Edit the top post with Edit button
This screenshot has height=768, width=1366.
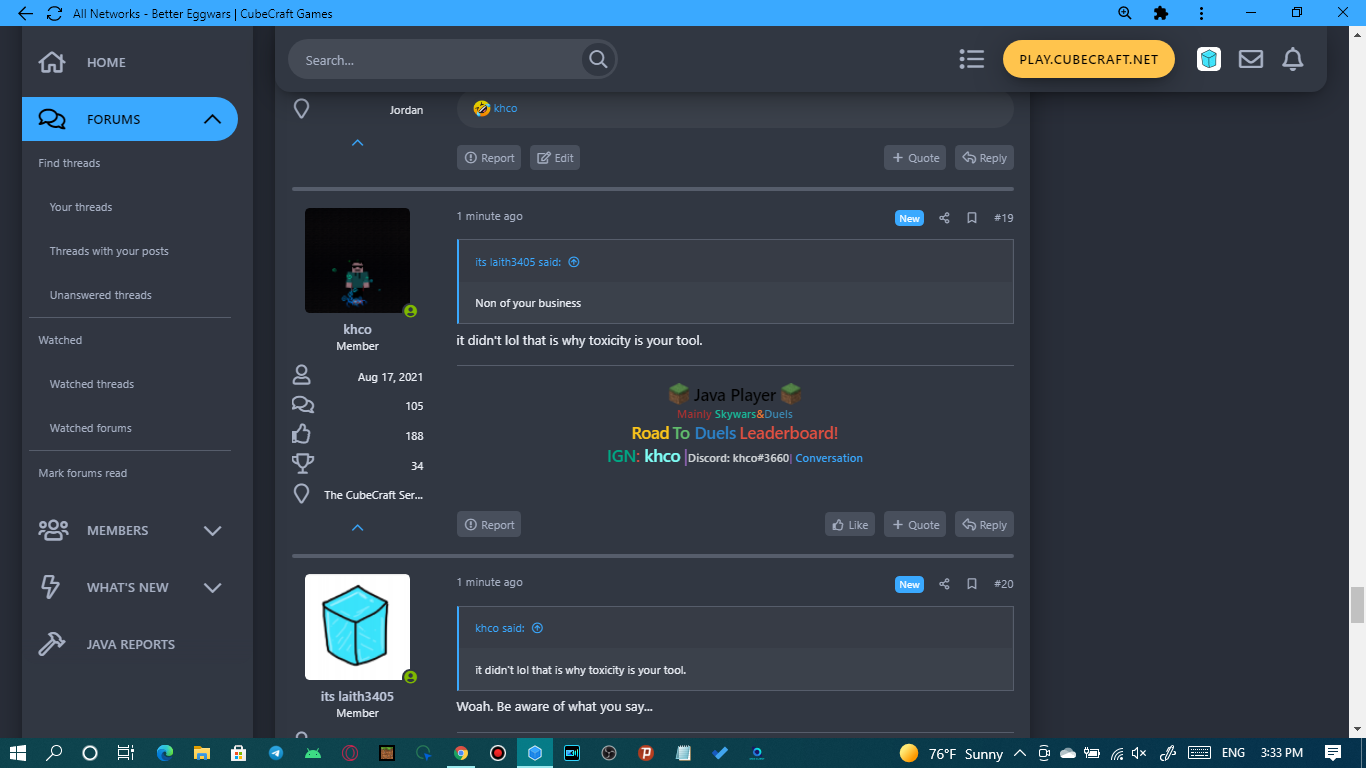555,158
